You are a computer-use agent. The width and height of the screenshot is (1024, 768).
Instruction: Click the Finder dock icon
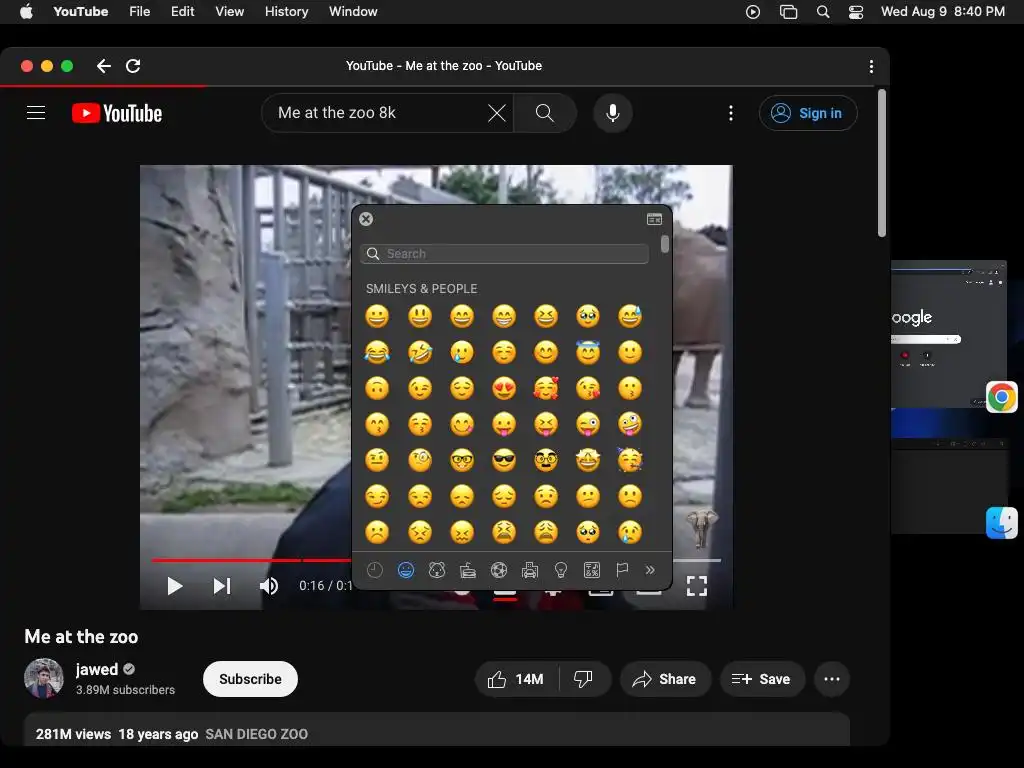[1002, 523]
